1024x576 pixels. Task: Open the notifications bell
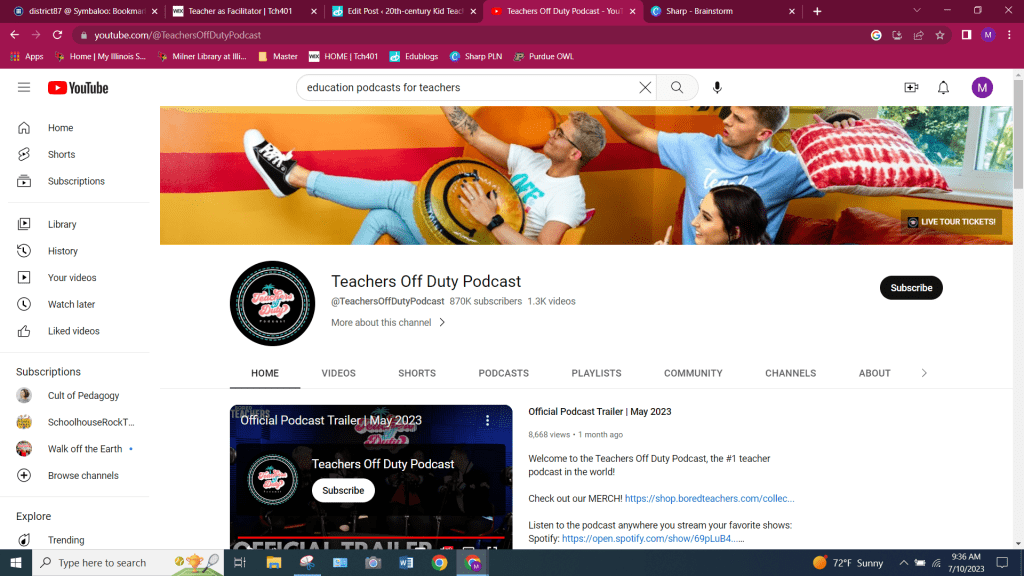coord(943,88)
